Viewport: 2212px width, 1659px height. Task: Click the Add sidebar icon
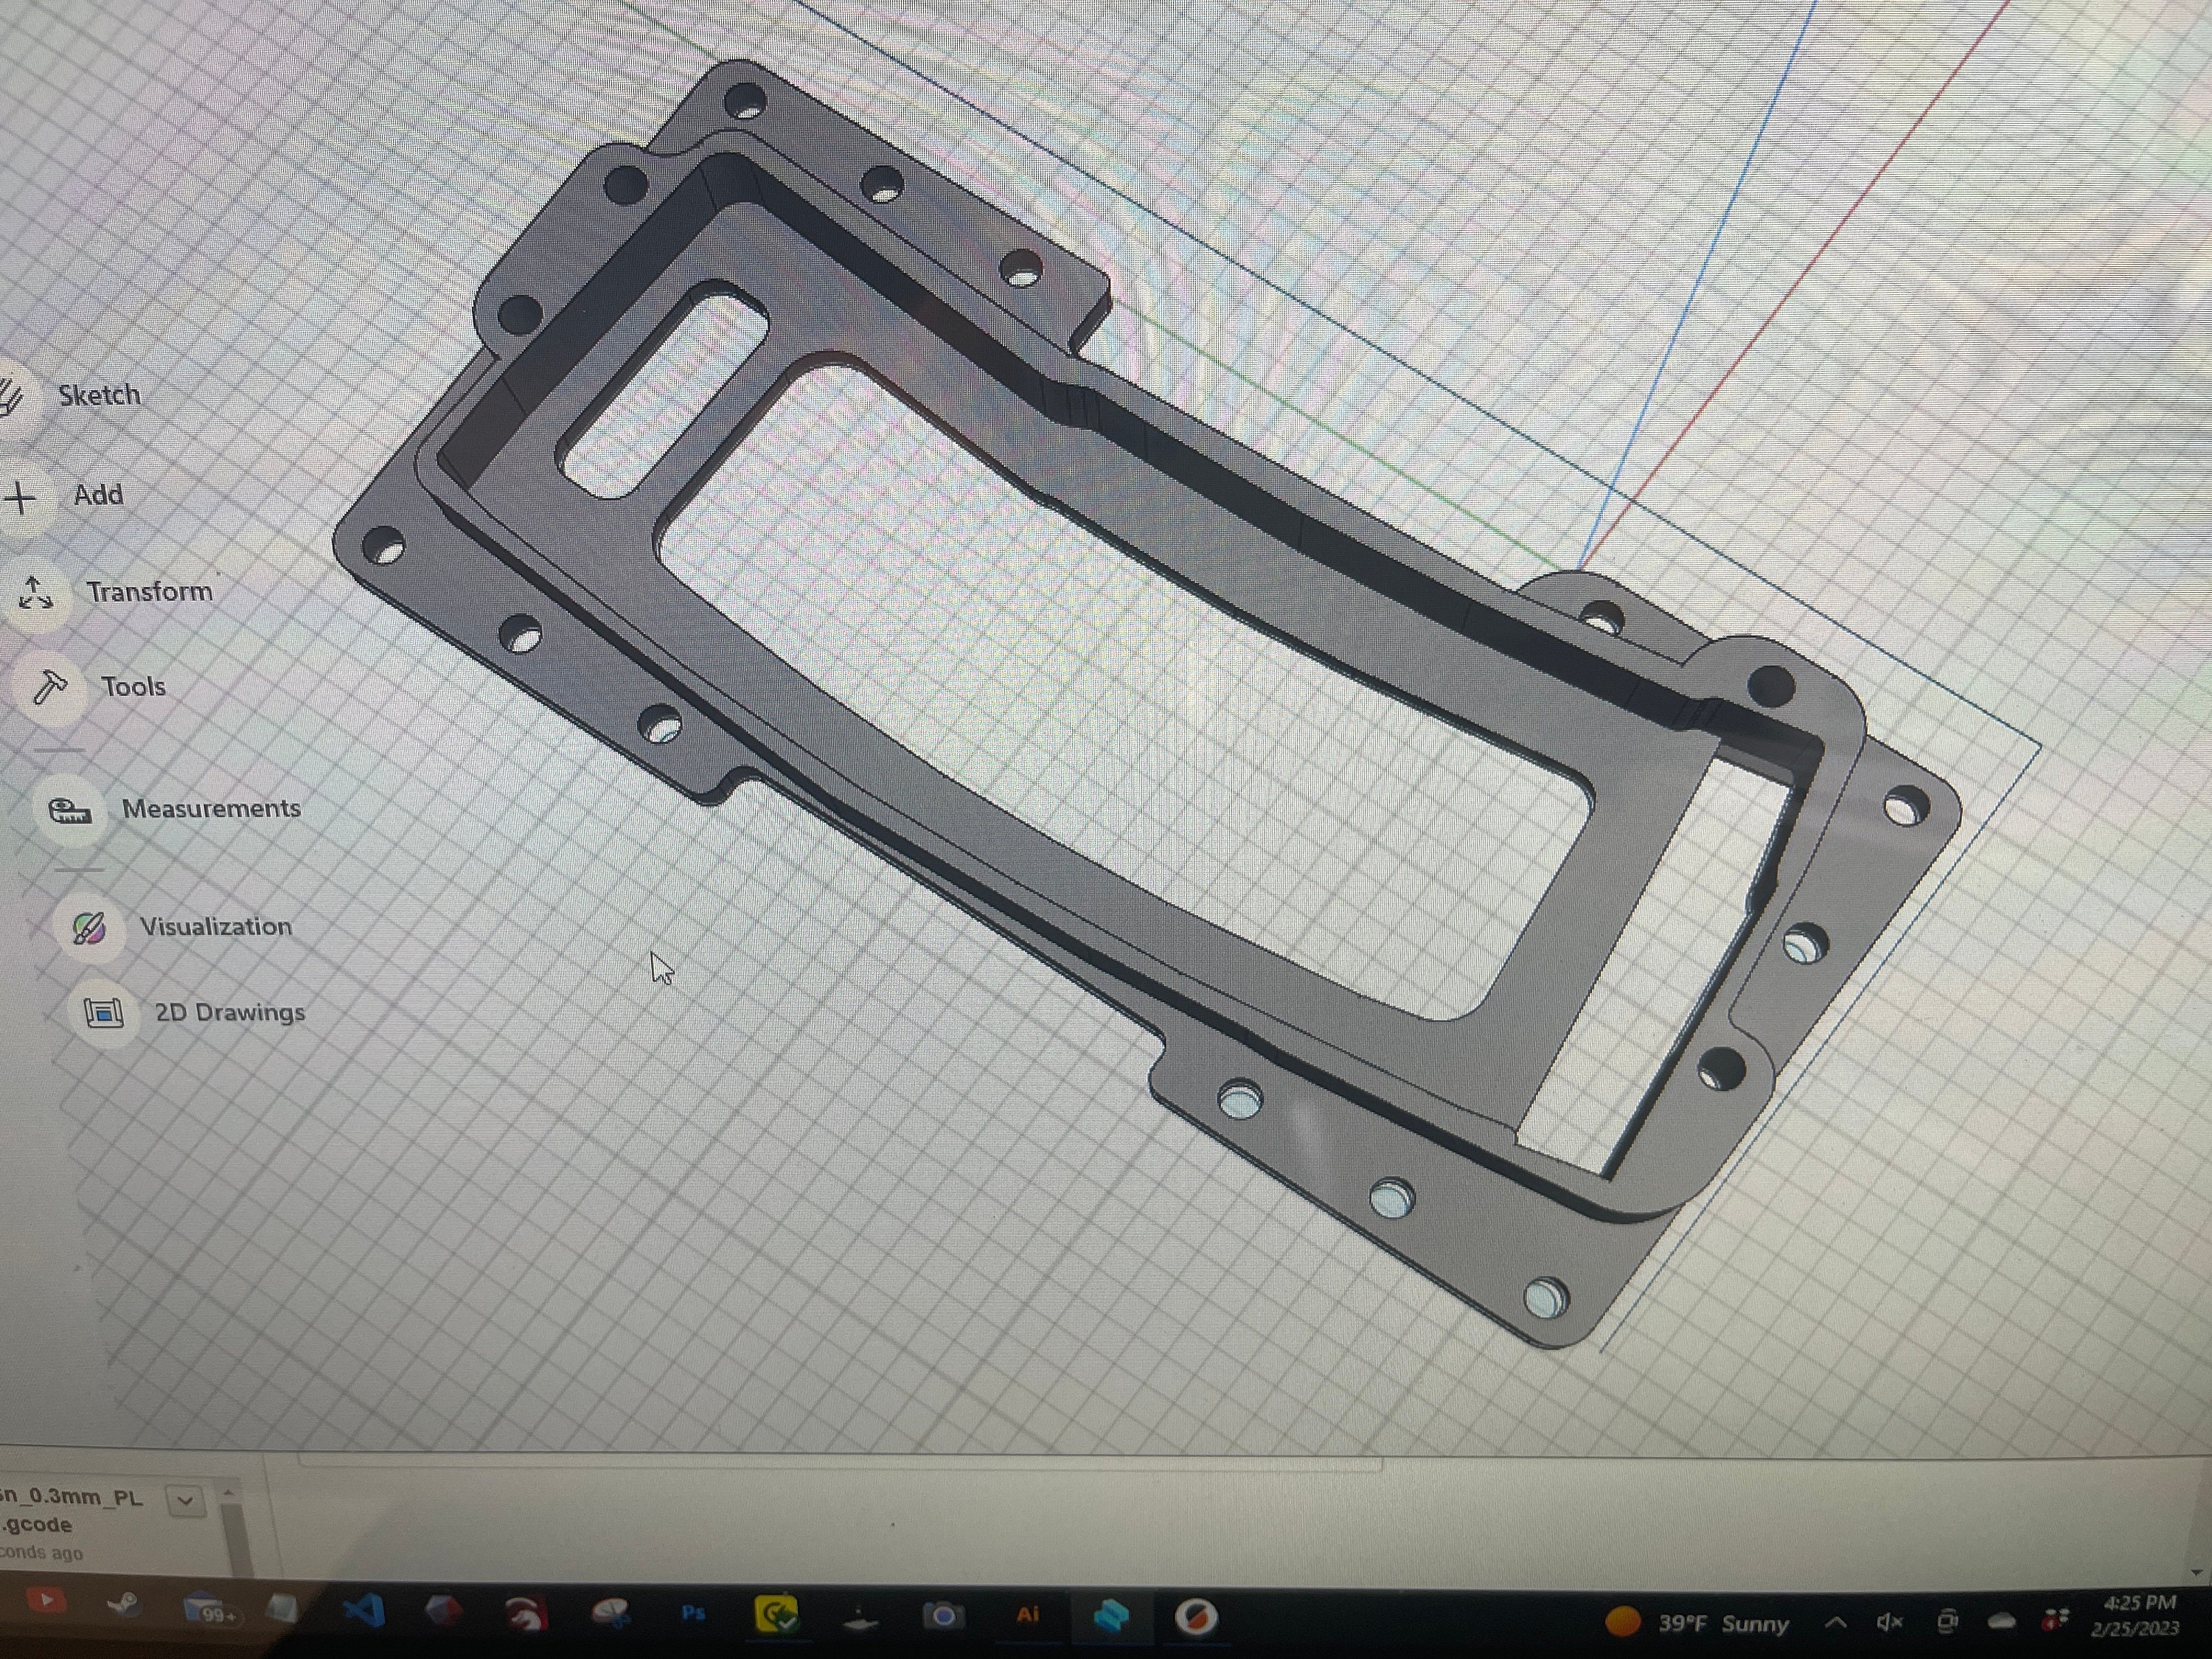click(97, 494)
